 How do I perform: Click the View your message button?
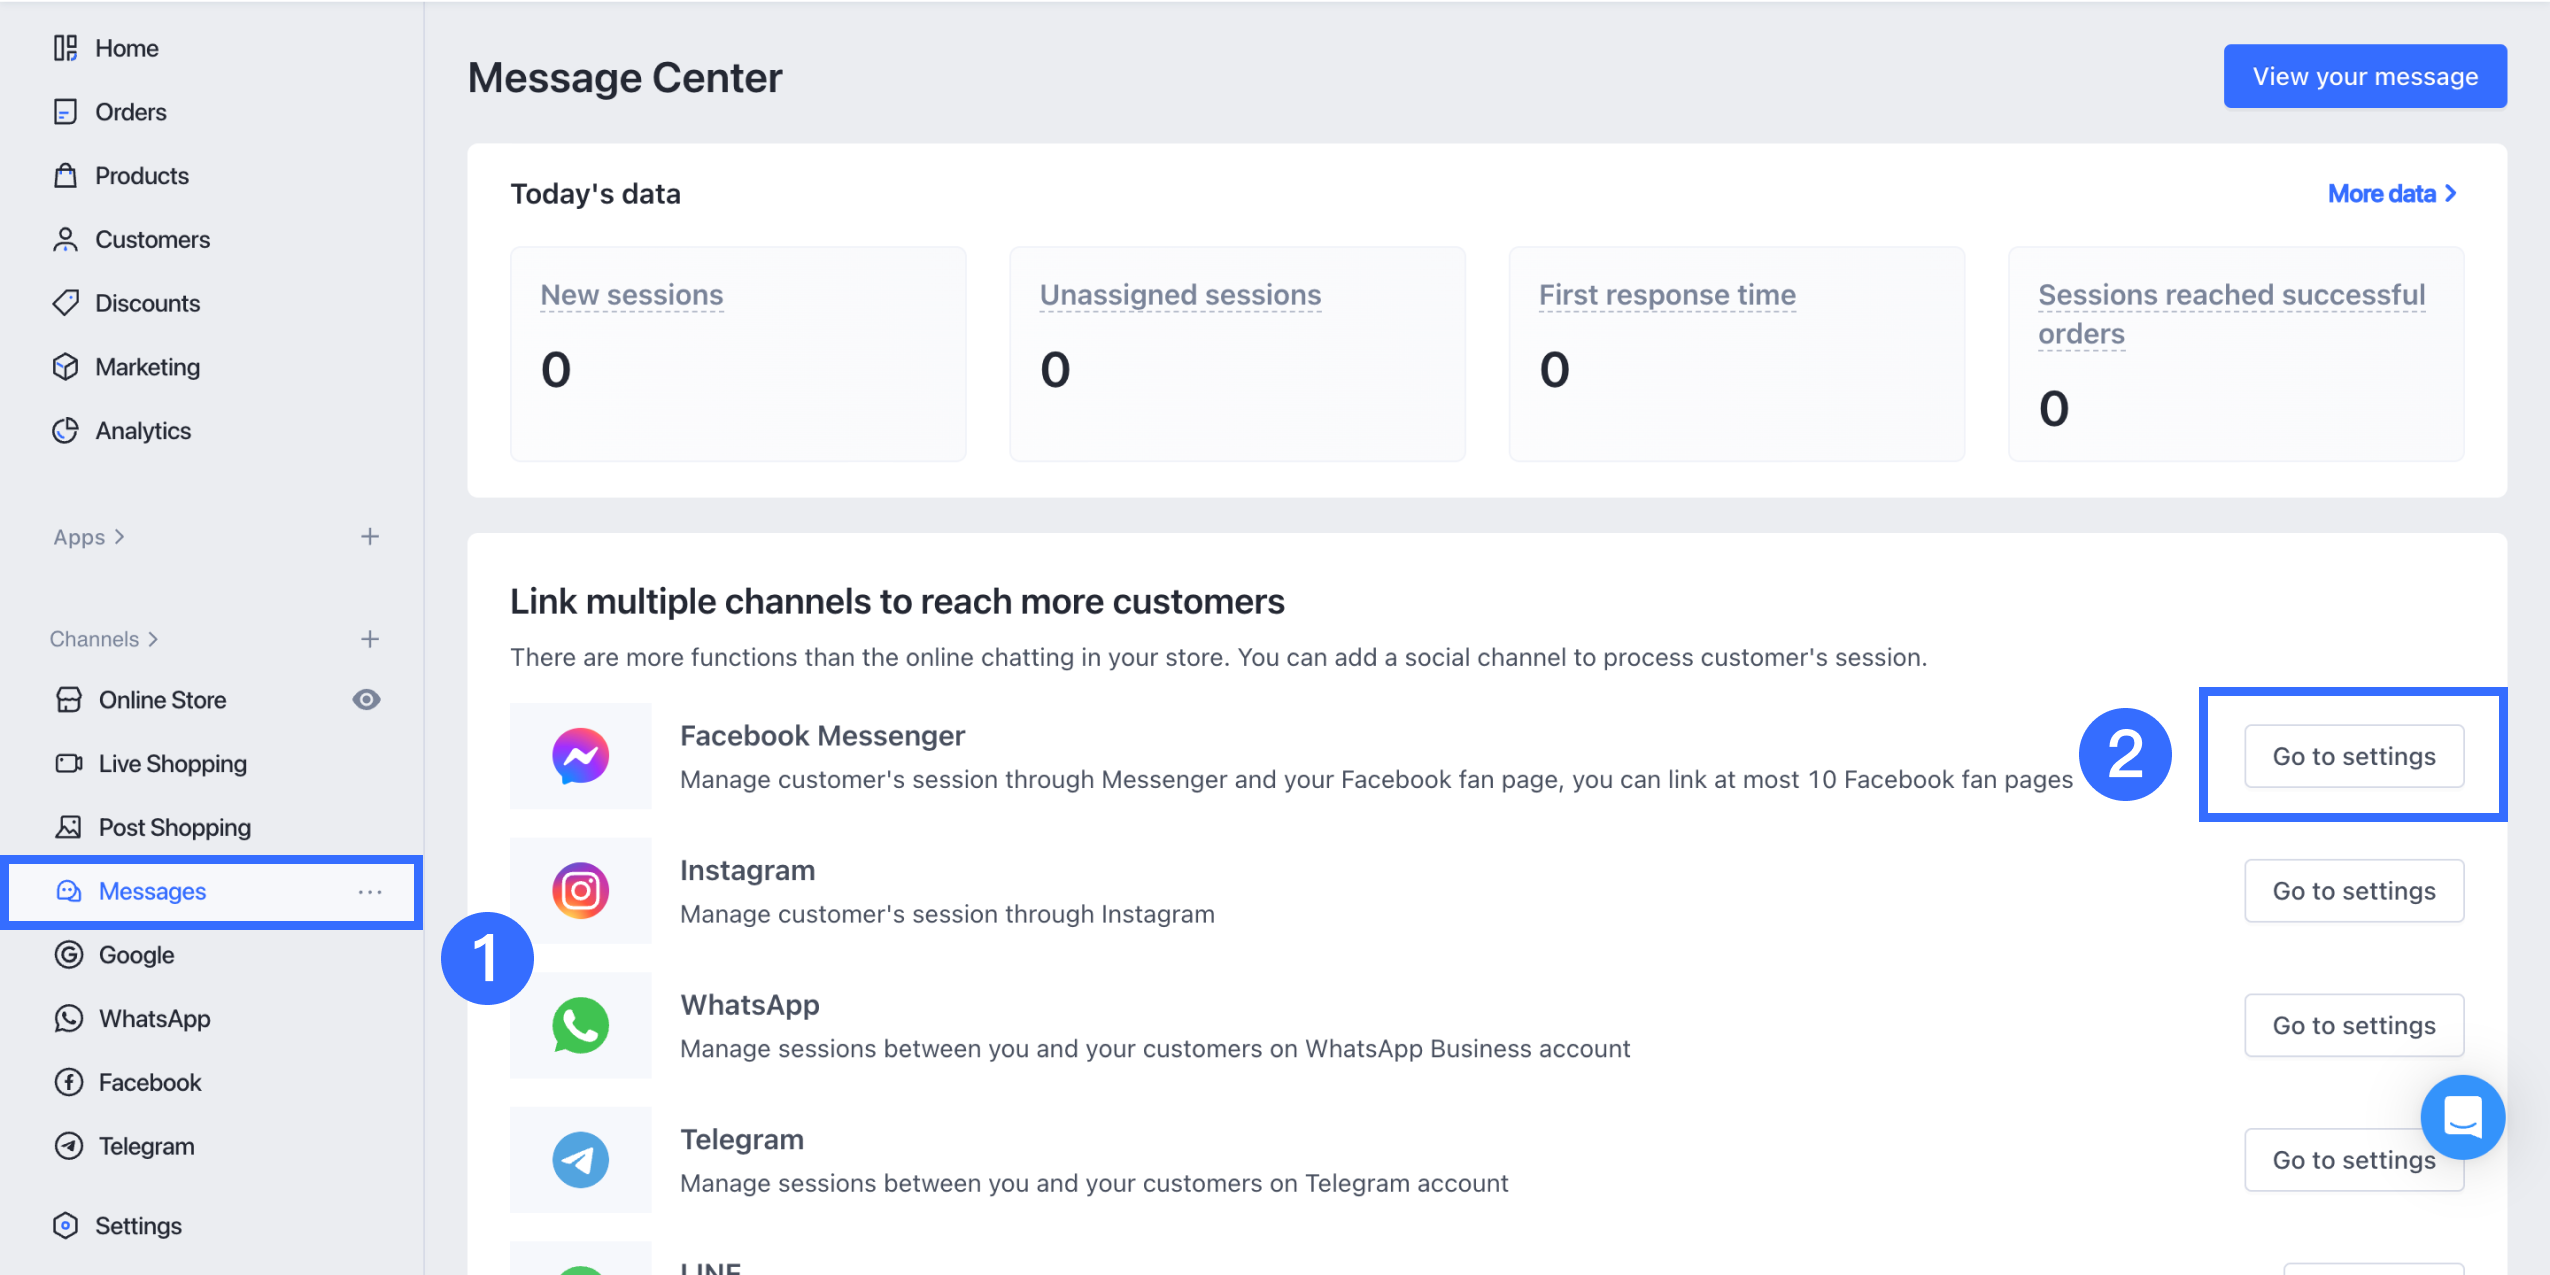[x=2364, y=77]
